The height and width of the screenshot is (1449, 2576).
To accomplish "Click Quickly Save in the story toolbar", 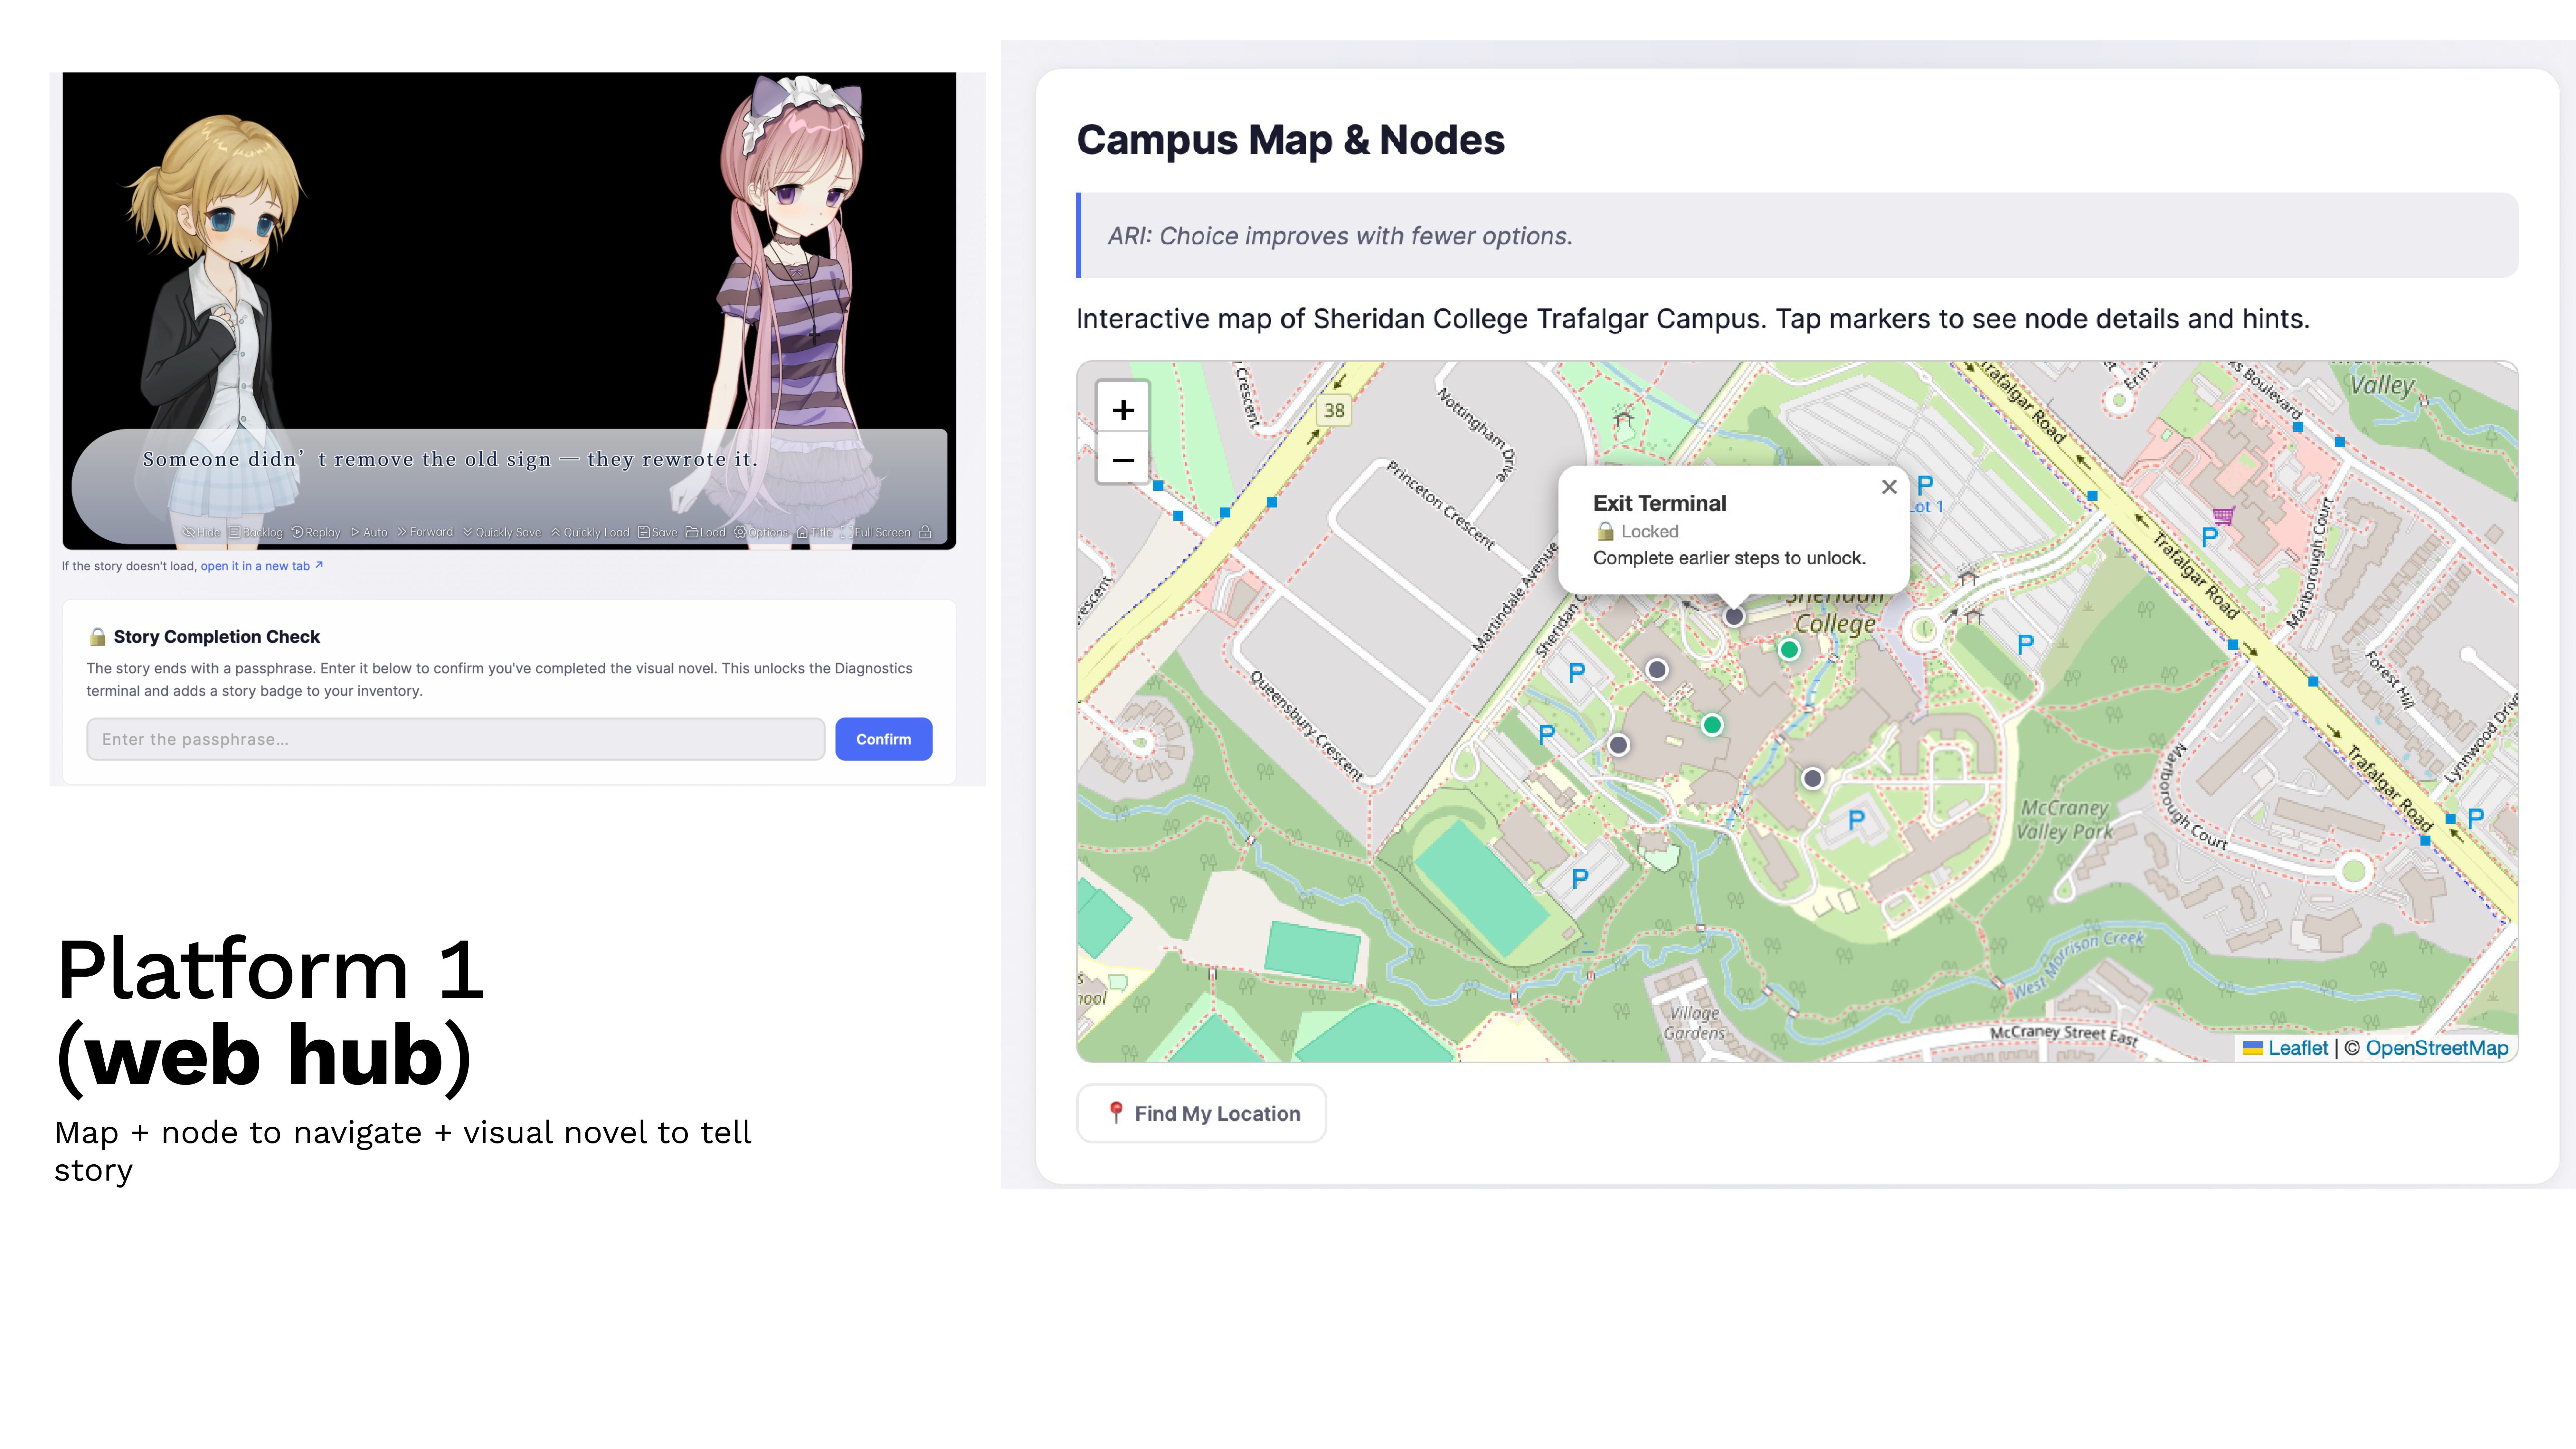I will 502,532.
